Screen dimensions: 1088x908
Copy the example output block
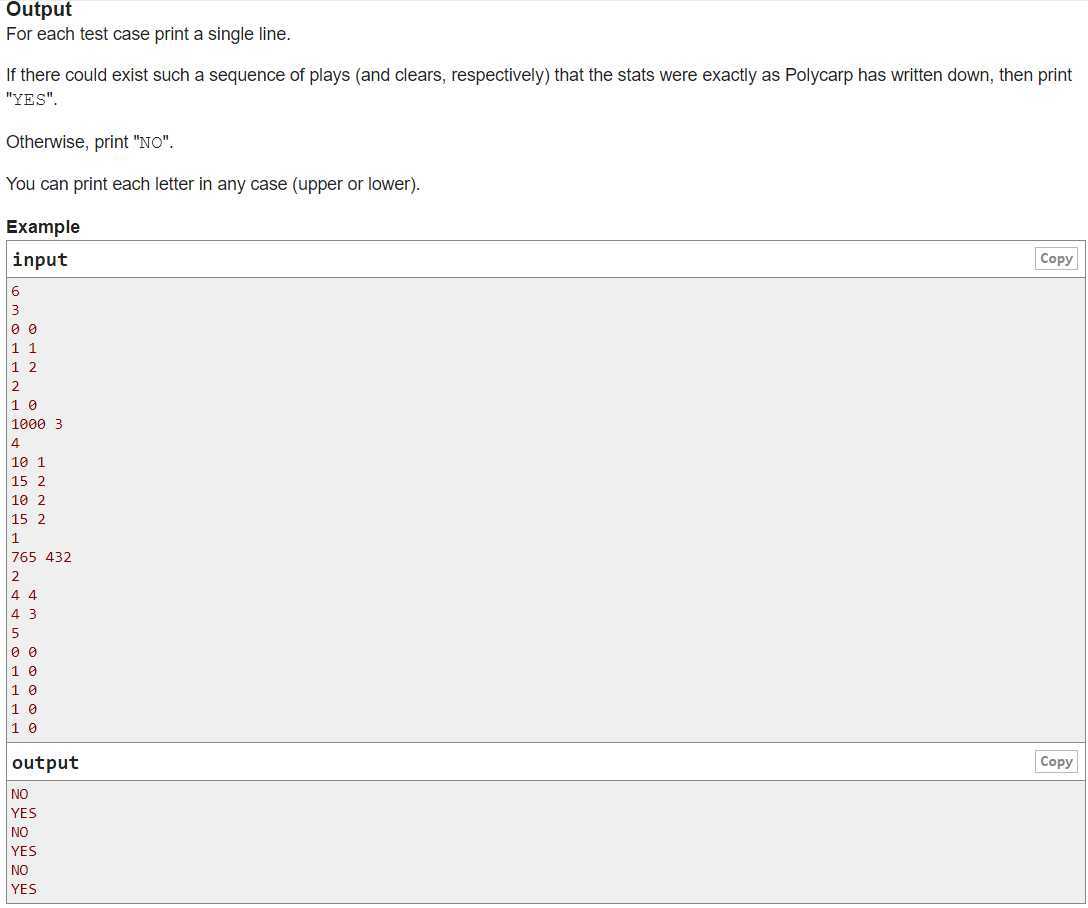[1055, 762]
